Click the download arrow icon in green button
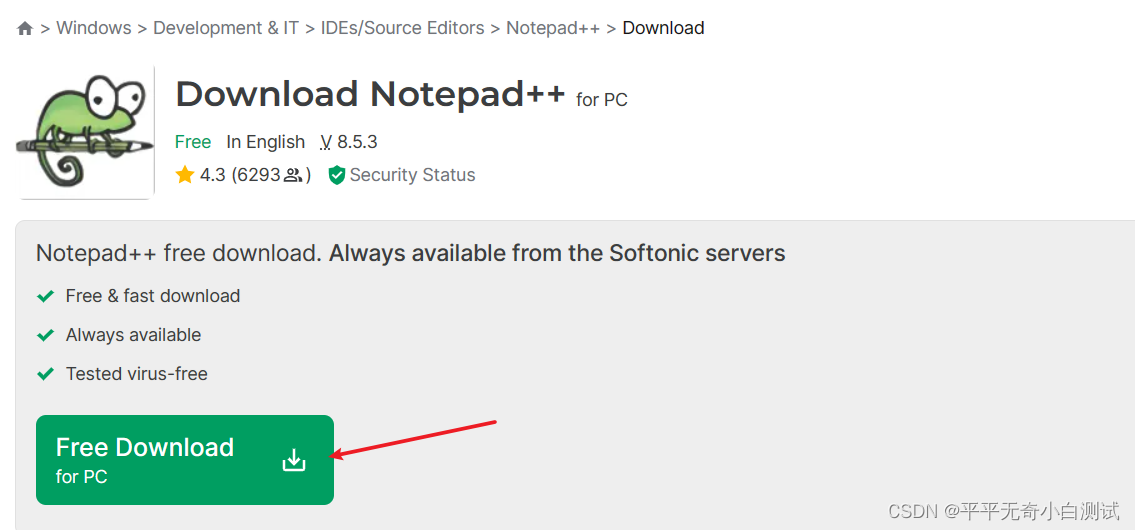The image size is (1135, 530). coord(294,460)
